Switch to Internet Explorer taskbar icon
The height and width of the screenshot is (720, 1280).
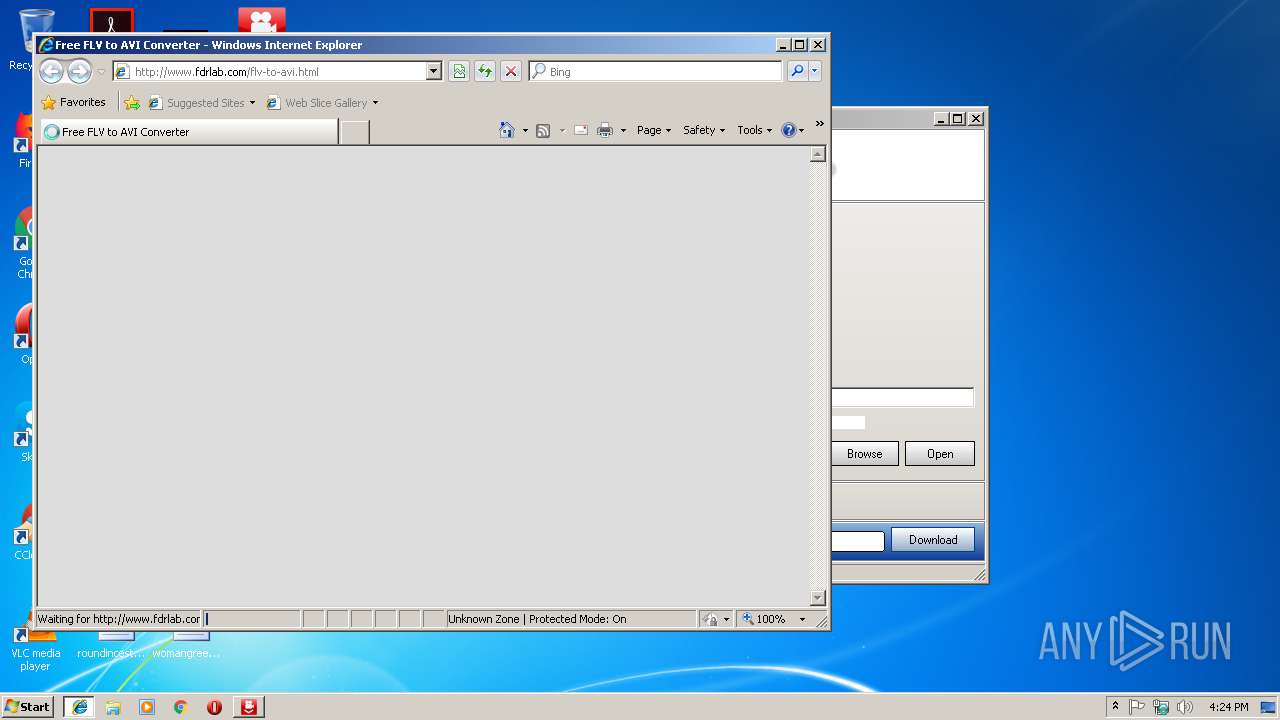coord(80,707)
